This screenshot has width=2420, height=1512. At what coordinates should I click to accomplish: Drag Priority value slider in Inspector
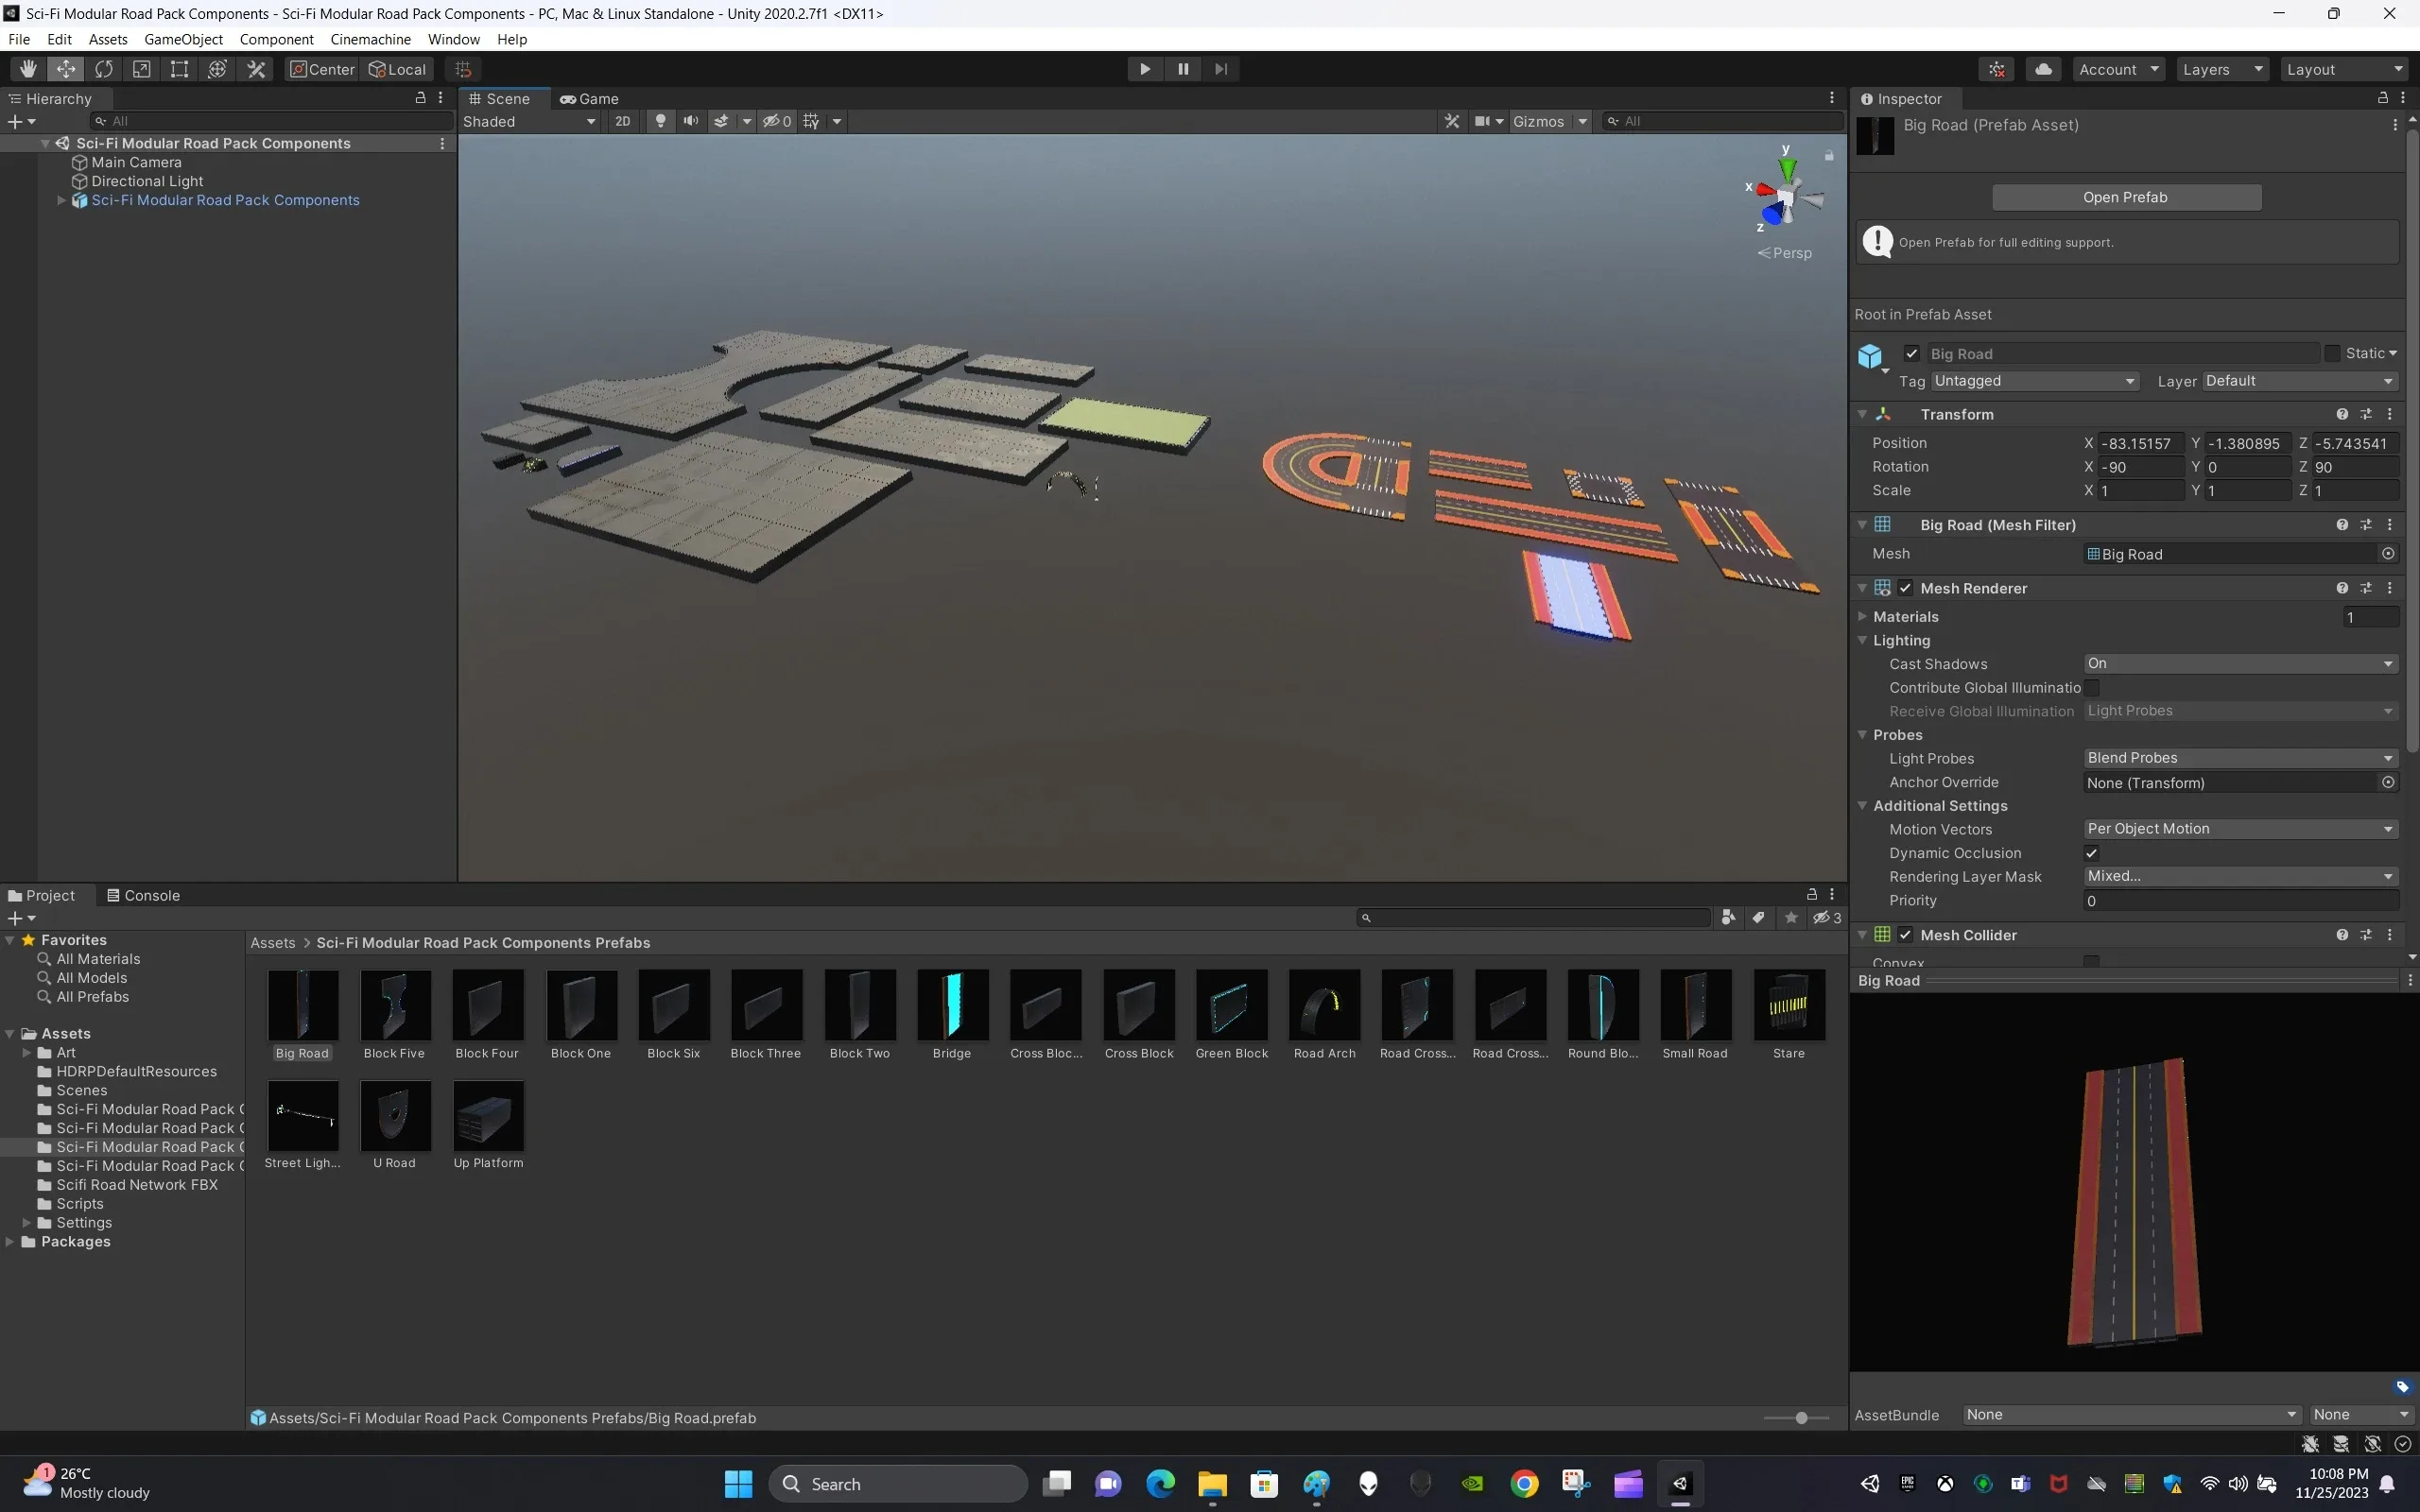click(2238, 901)
